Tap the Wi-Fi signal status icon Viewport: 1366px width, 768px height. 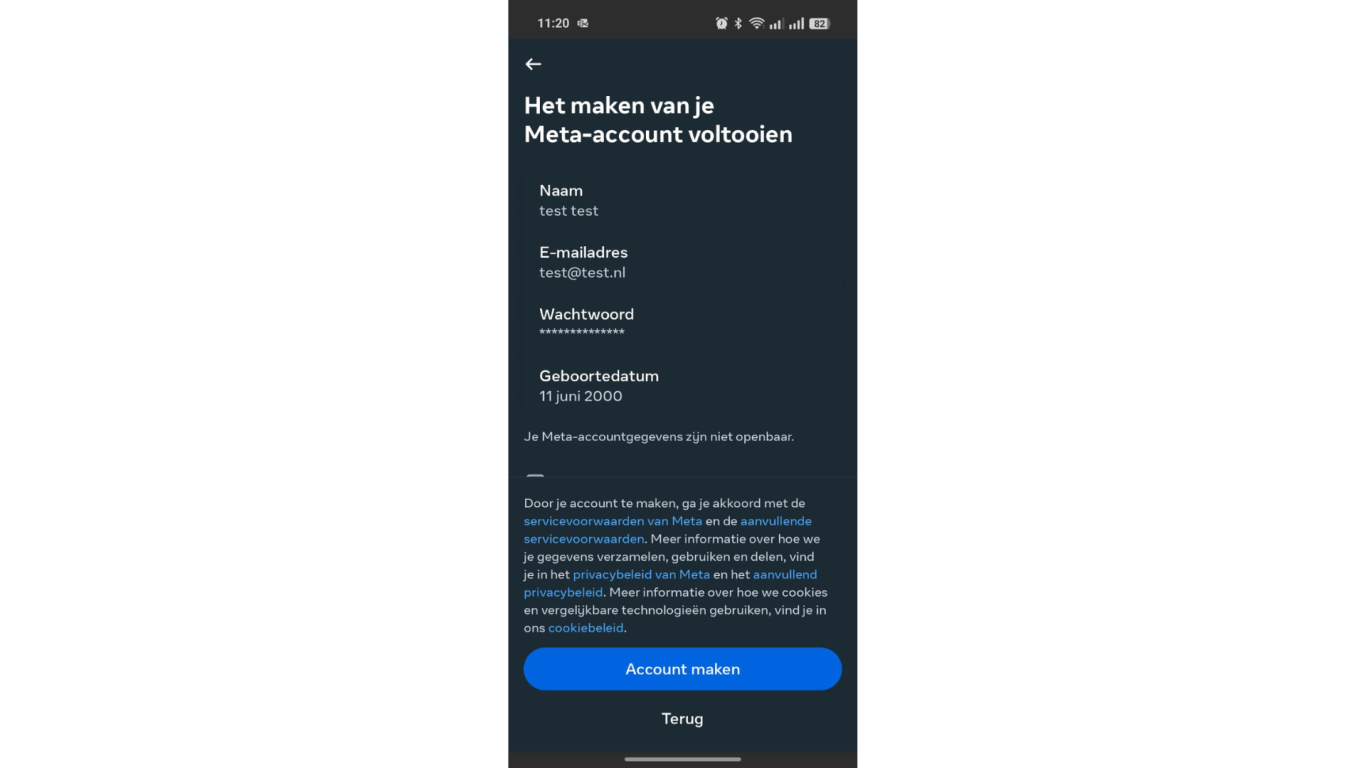pos(757,23)
